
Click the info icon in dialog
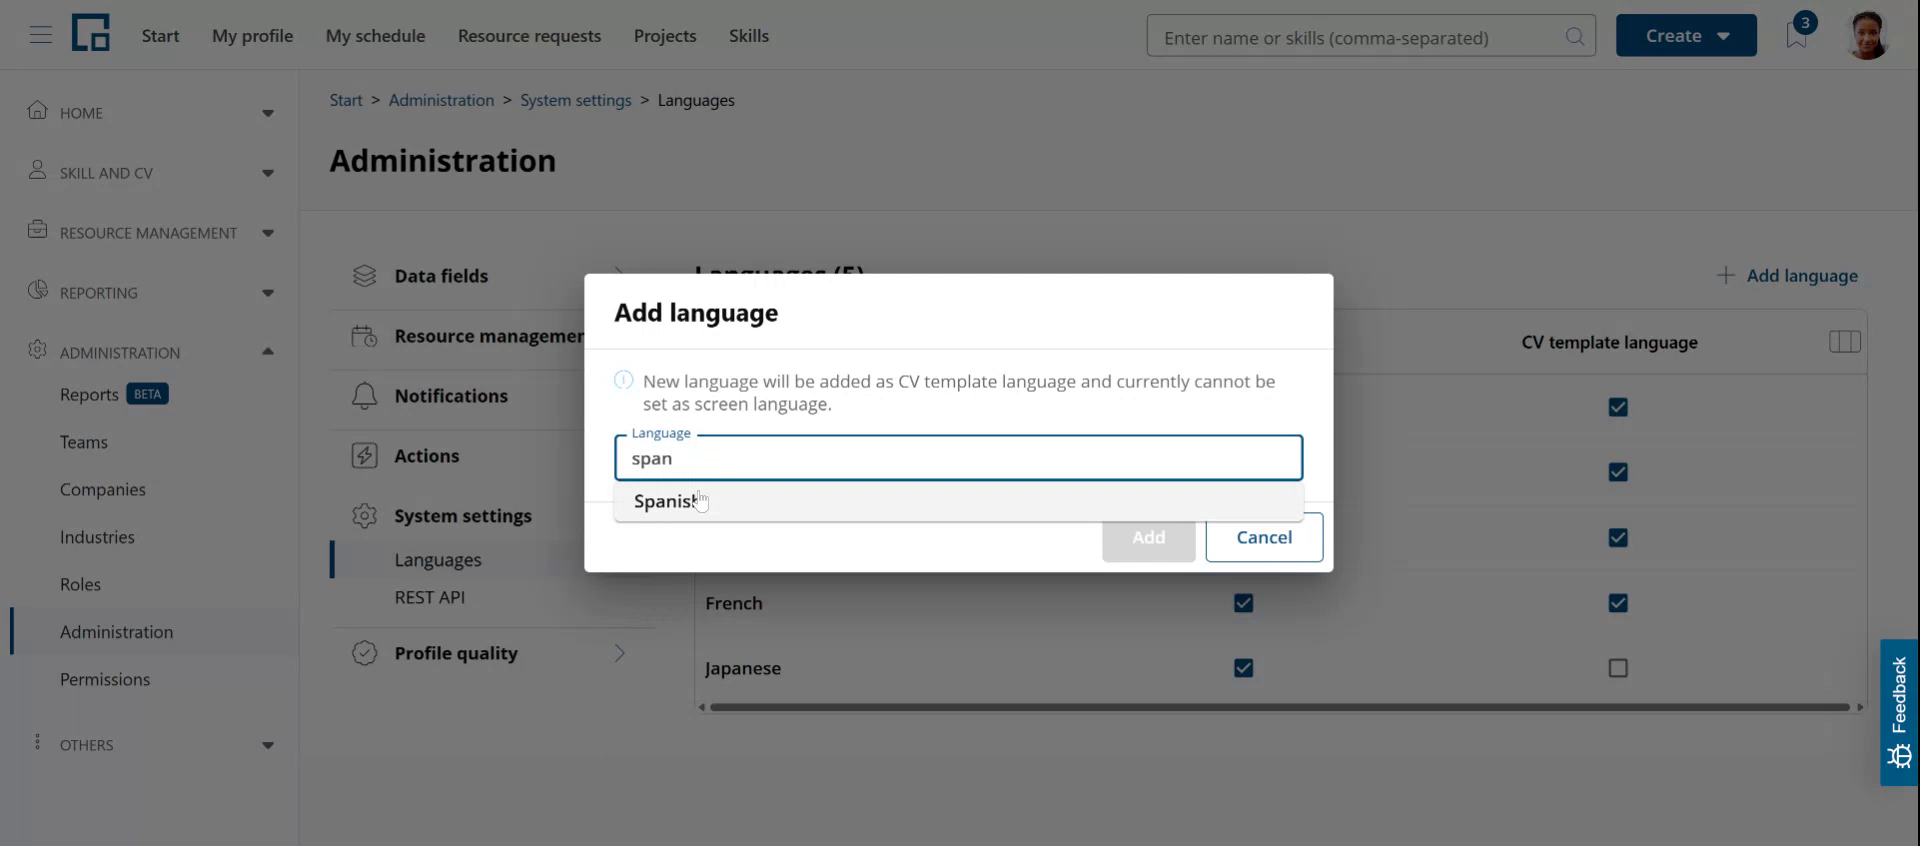pyautogui.click(x=623, y=380)
